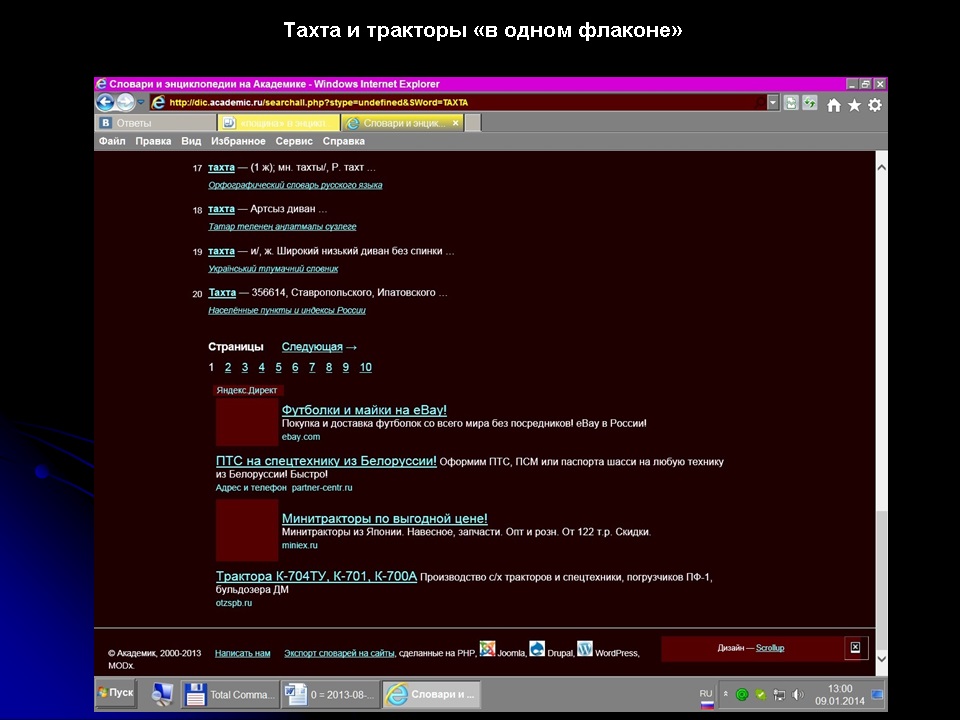The height and width of the screenshot is (720, 960).
Task: Click the page's vertical scrollbar thumb
Action: pyautogui.click(x=880, y=580)
